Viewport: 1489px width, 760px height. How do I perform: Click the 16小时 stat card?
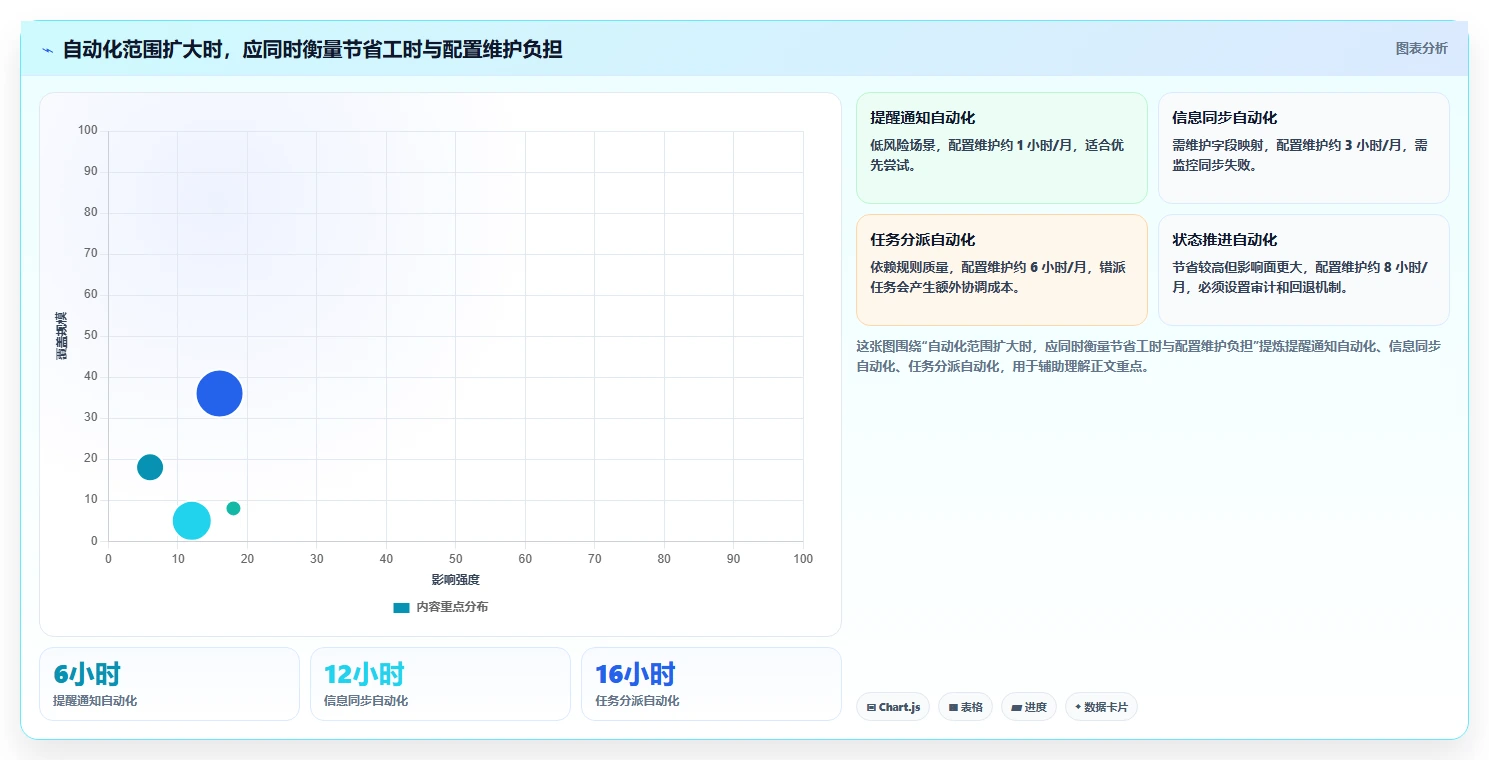pyautogui.click(x=711, y=684)
